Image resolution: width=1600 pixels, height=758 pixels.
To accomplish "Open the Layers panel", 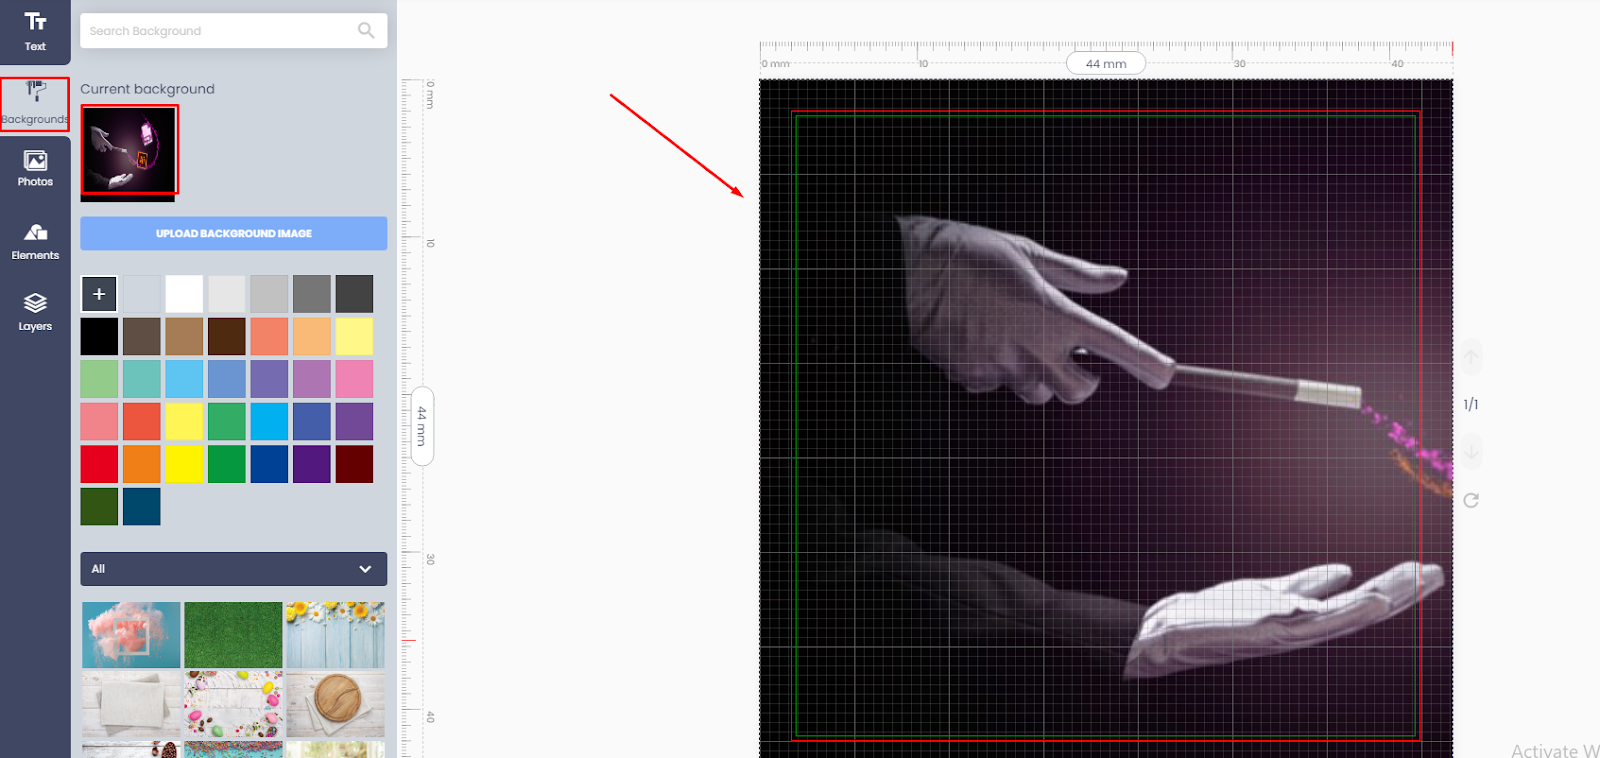I will pos(35,312).
